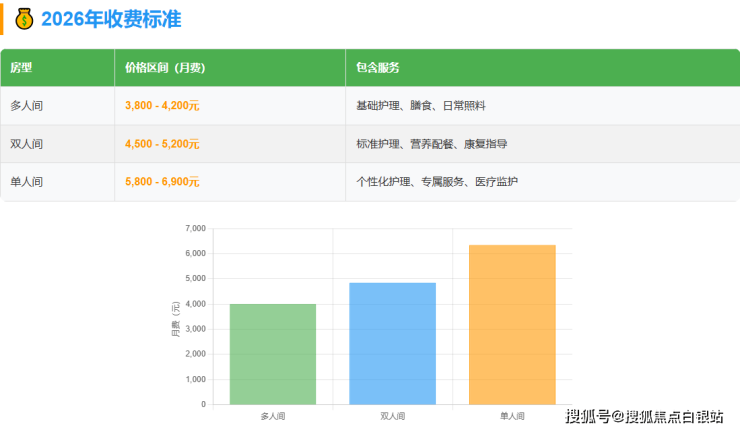Click the green 多人间 chart bar
Viewport: 740px width, 432px height.
pyautogui.click(x=273, y=354)
